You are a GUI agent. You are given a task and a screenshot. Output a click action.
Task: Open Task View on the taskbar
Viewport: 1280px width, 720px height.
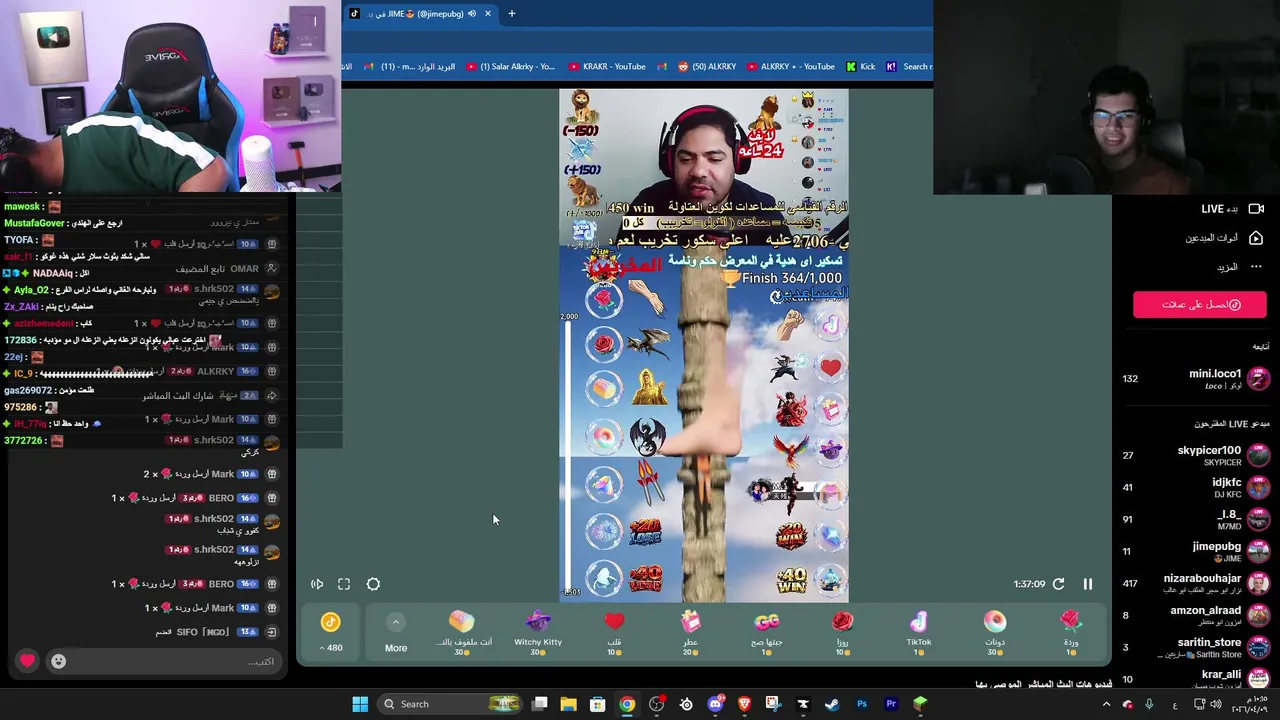tap(539, 704)
